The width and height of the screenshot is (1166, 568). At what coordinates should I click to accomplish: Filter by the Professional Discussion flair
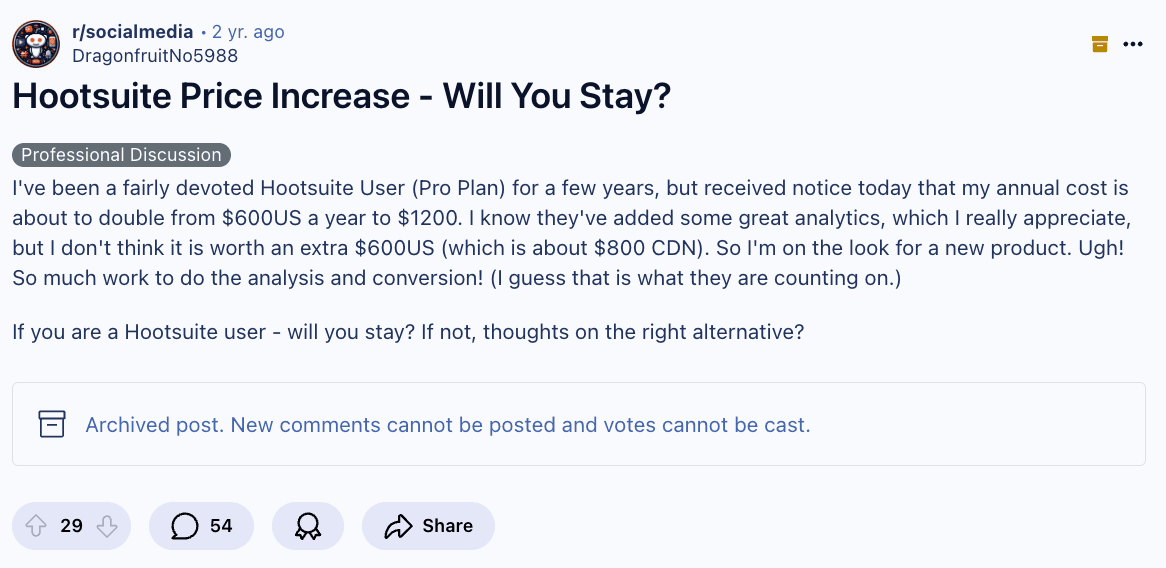pos(122,155)
